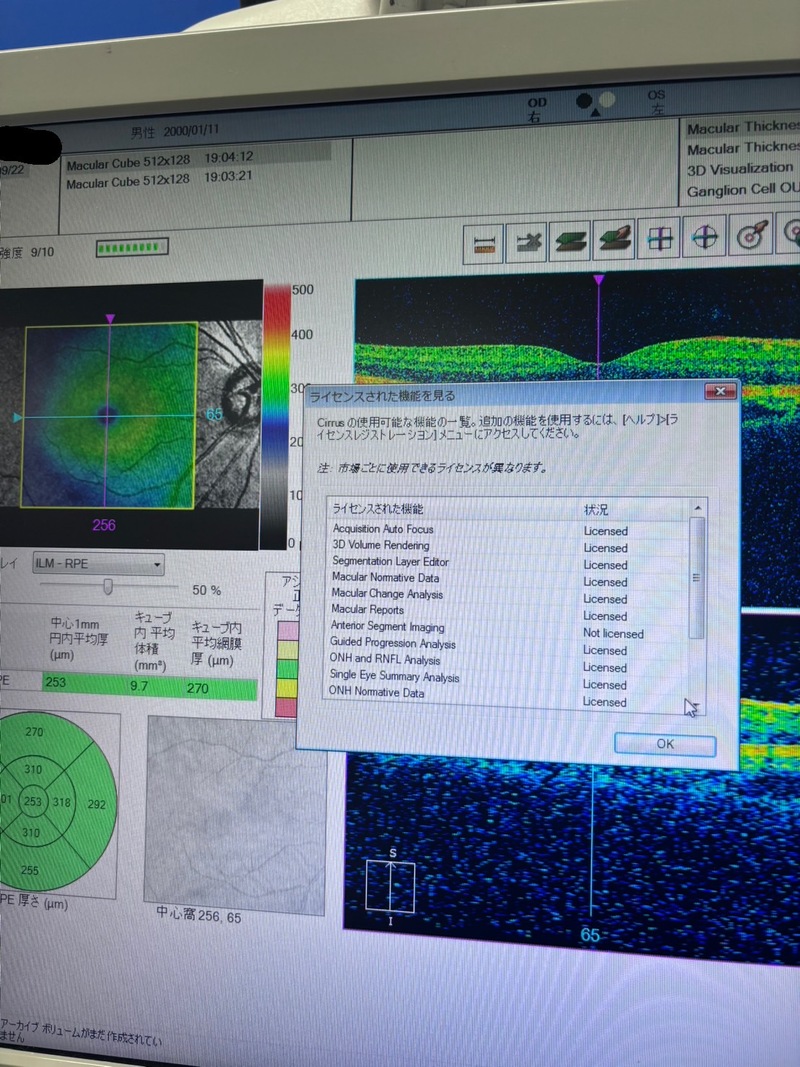
Task: Choose 3D Visualization in analysis list
Action: pyautogui.click(x=740, y=169)
